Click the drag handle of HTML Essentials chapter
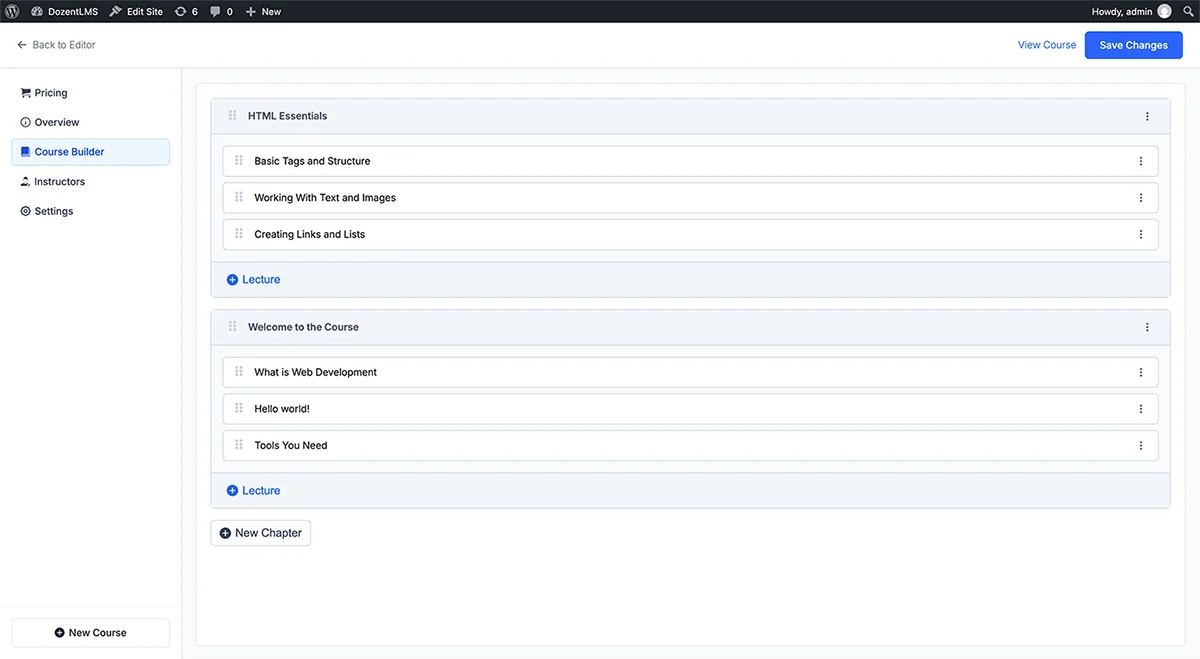The image size is (1200, 659). (x=233, y=116)
